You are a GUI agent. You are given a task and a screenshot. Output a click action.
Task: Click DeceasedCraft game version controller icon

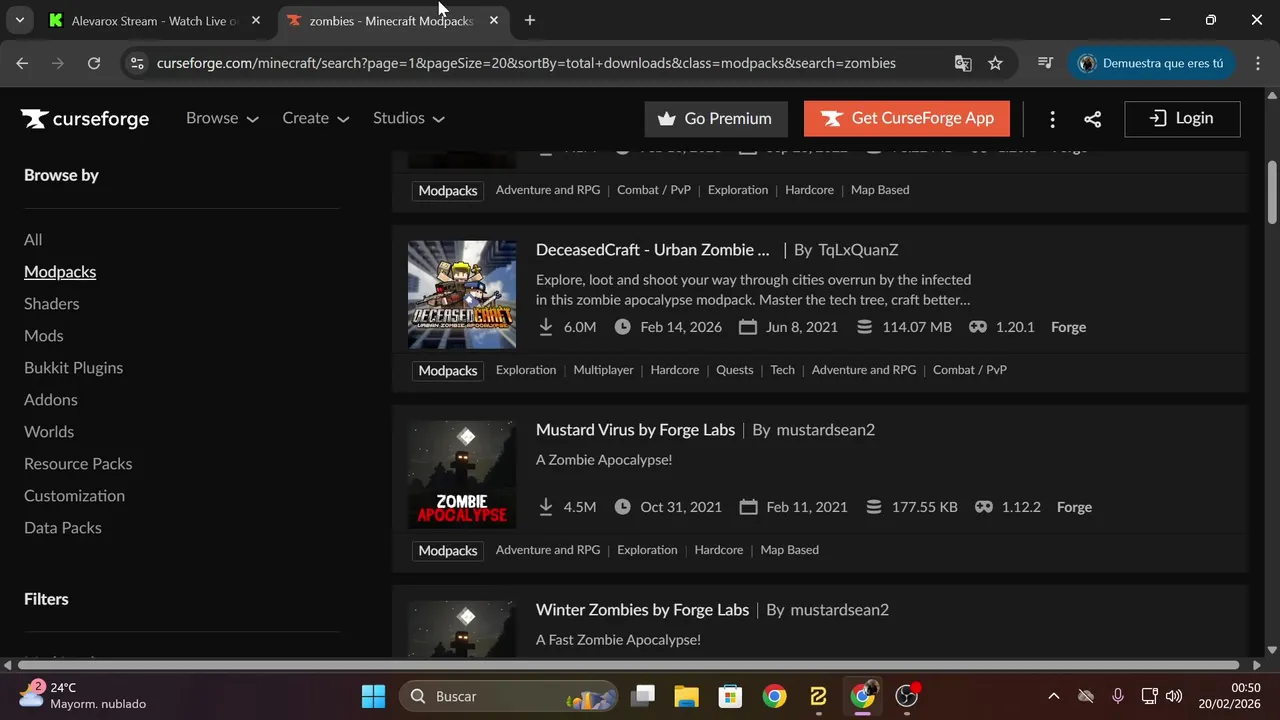(x=978, y=327)
